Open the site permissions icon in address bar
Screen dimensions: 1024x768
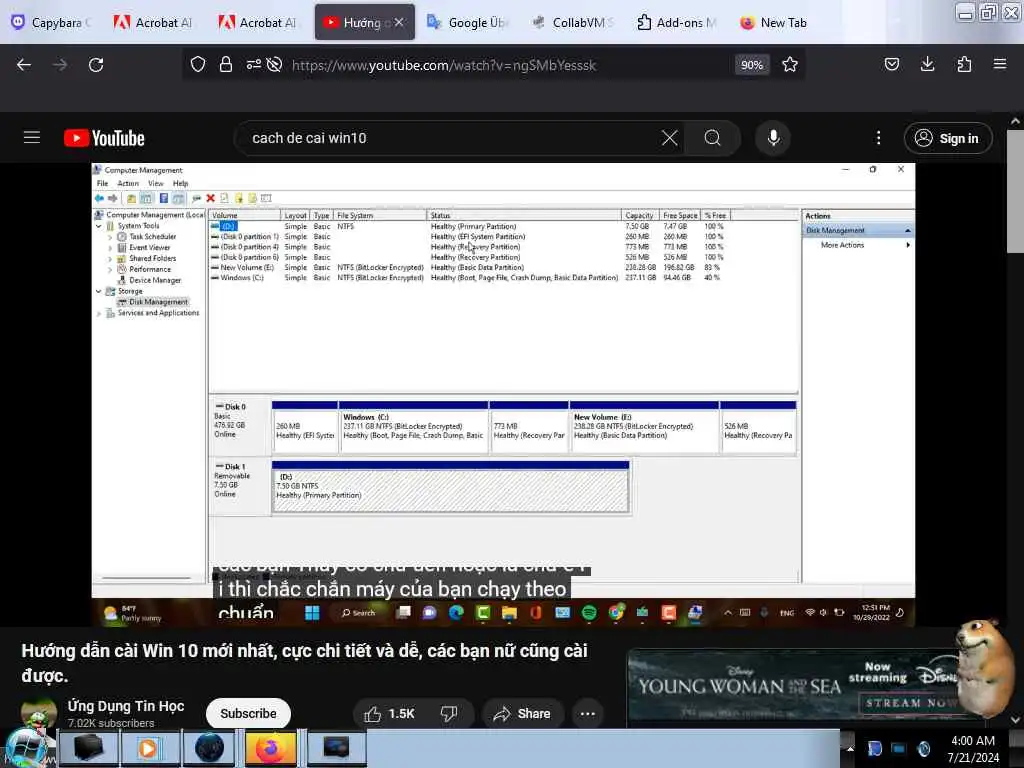pyautogui.click(x=253, y=65)
